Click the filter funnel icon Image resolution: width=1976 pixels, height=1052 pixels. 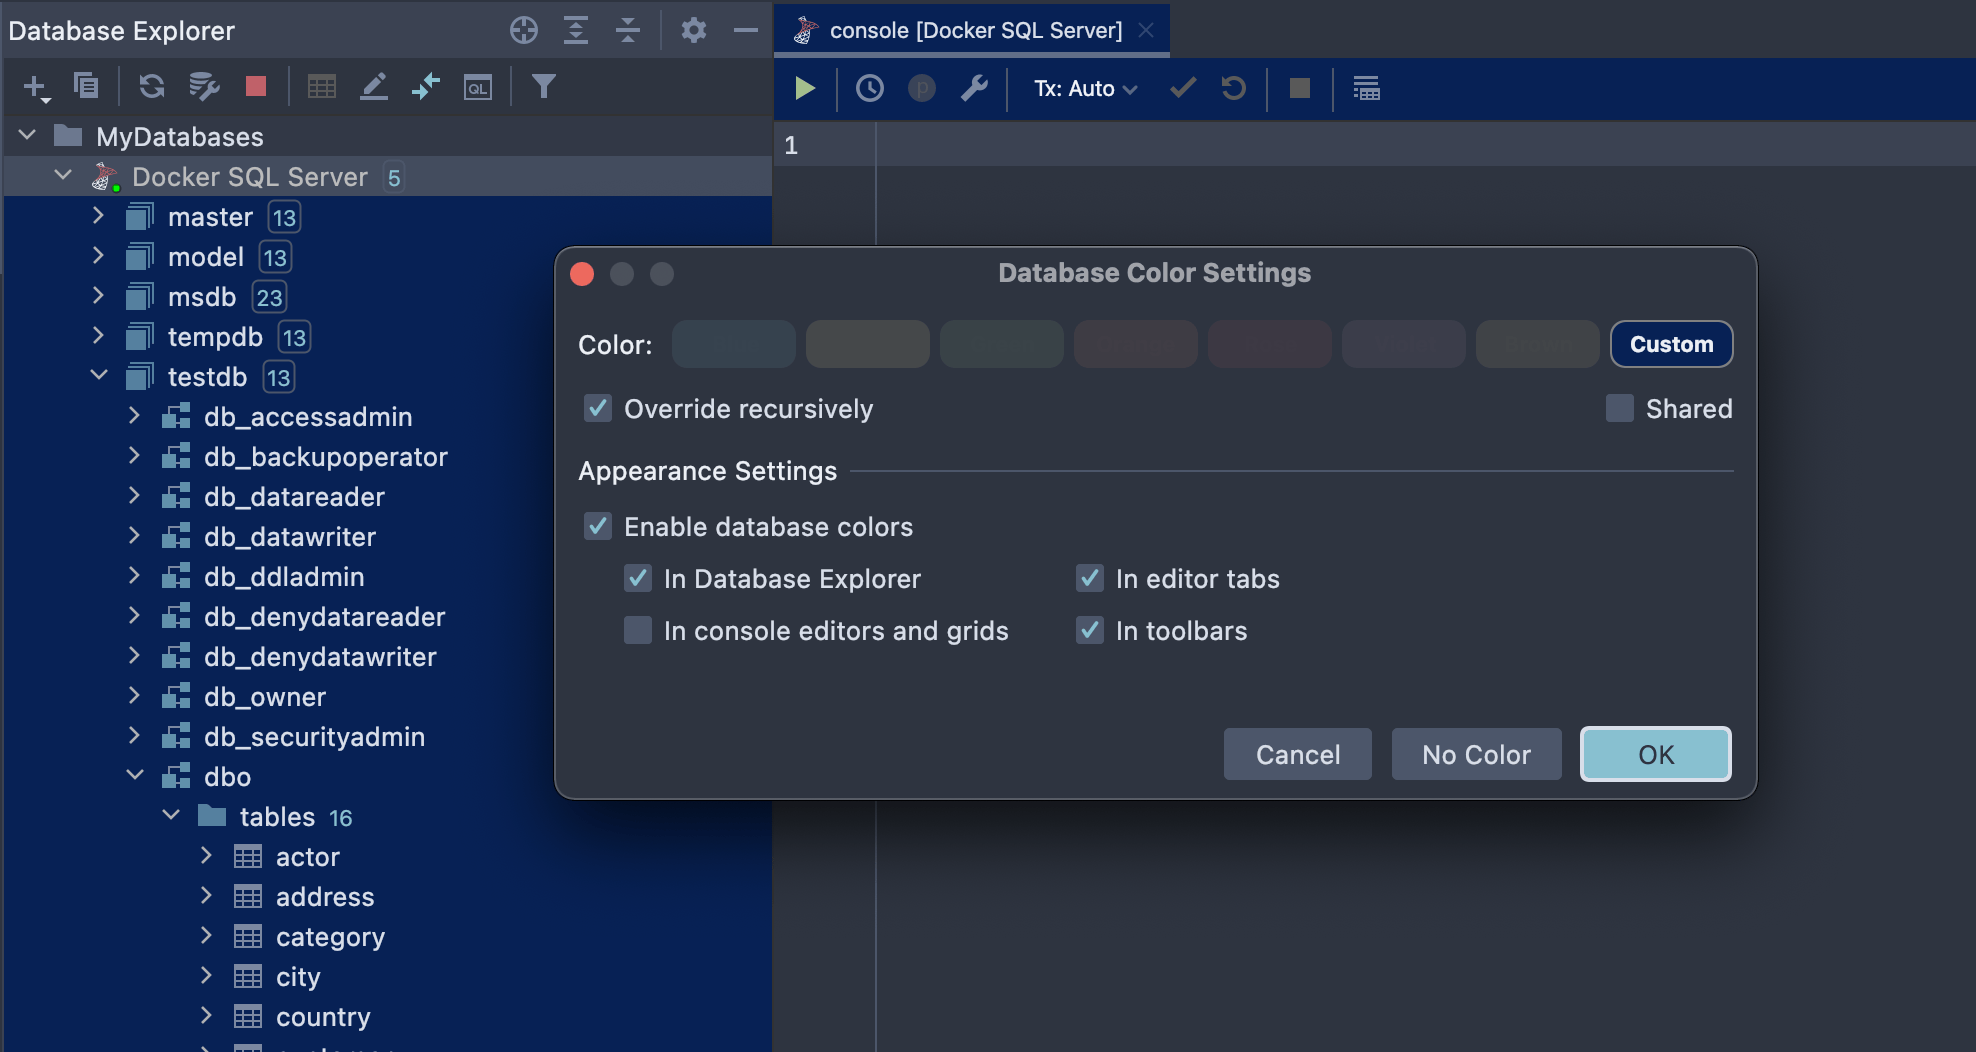tap(543, 87)
